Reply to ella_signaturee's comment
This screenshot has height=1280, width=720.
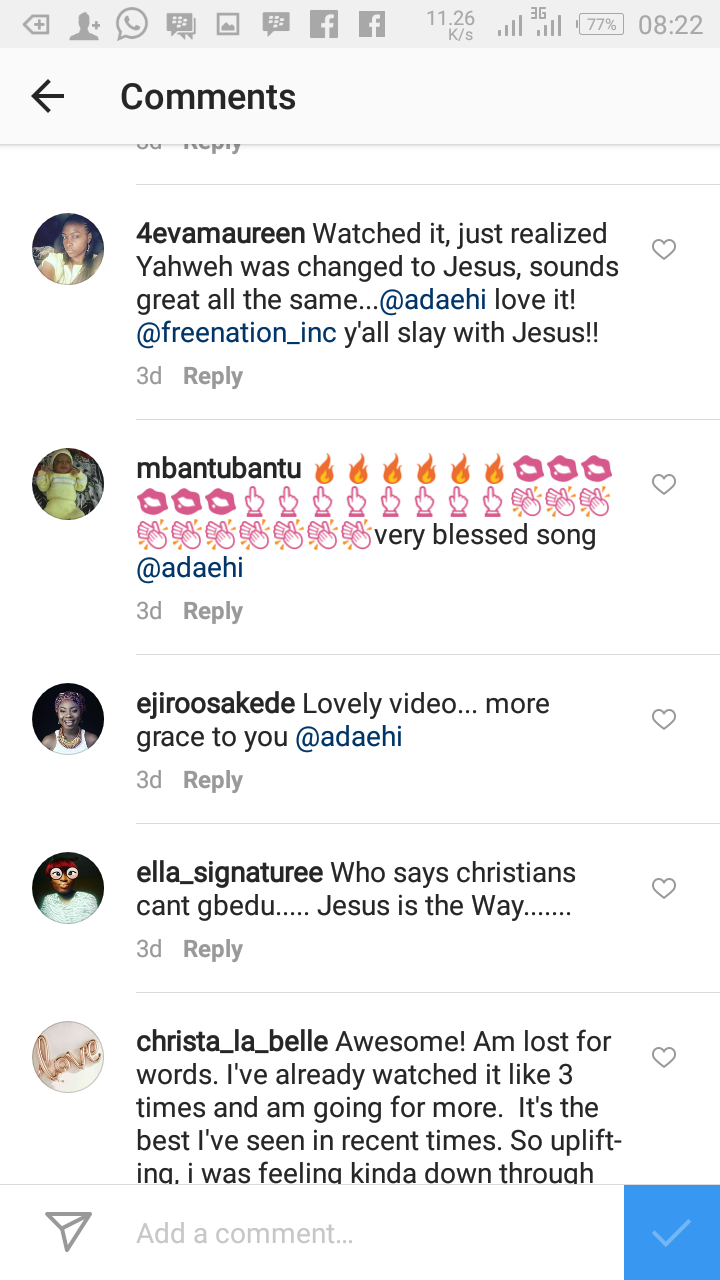(212, 949)
